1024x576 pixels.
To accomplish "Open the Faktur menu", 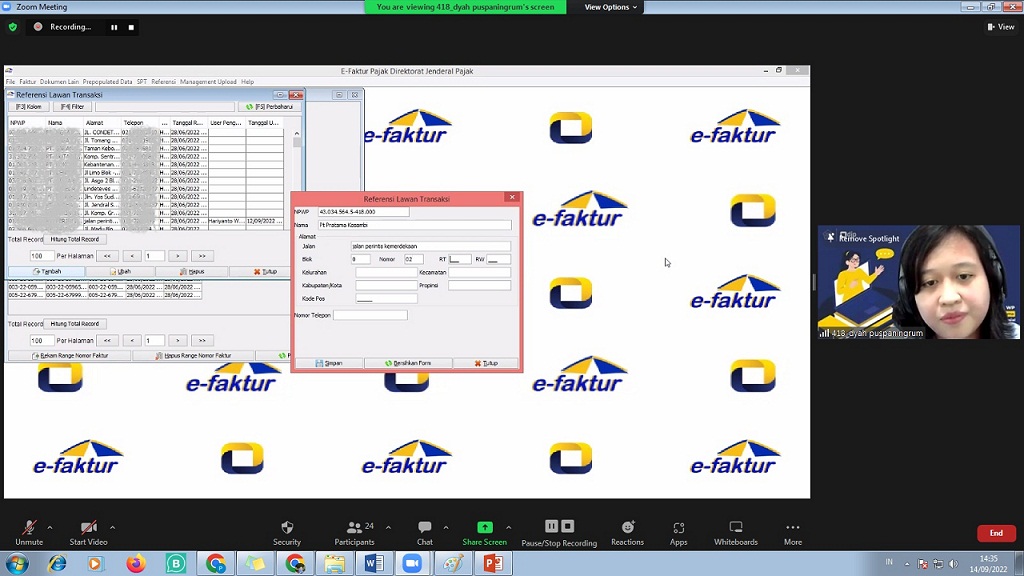I will point(28,82).
